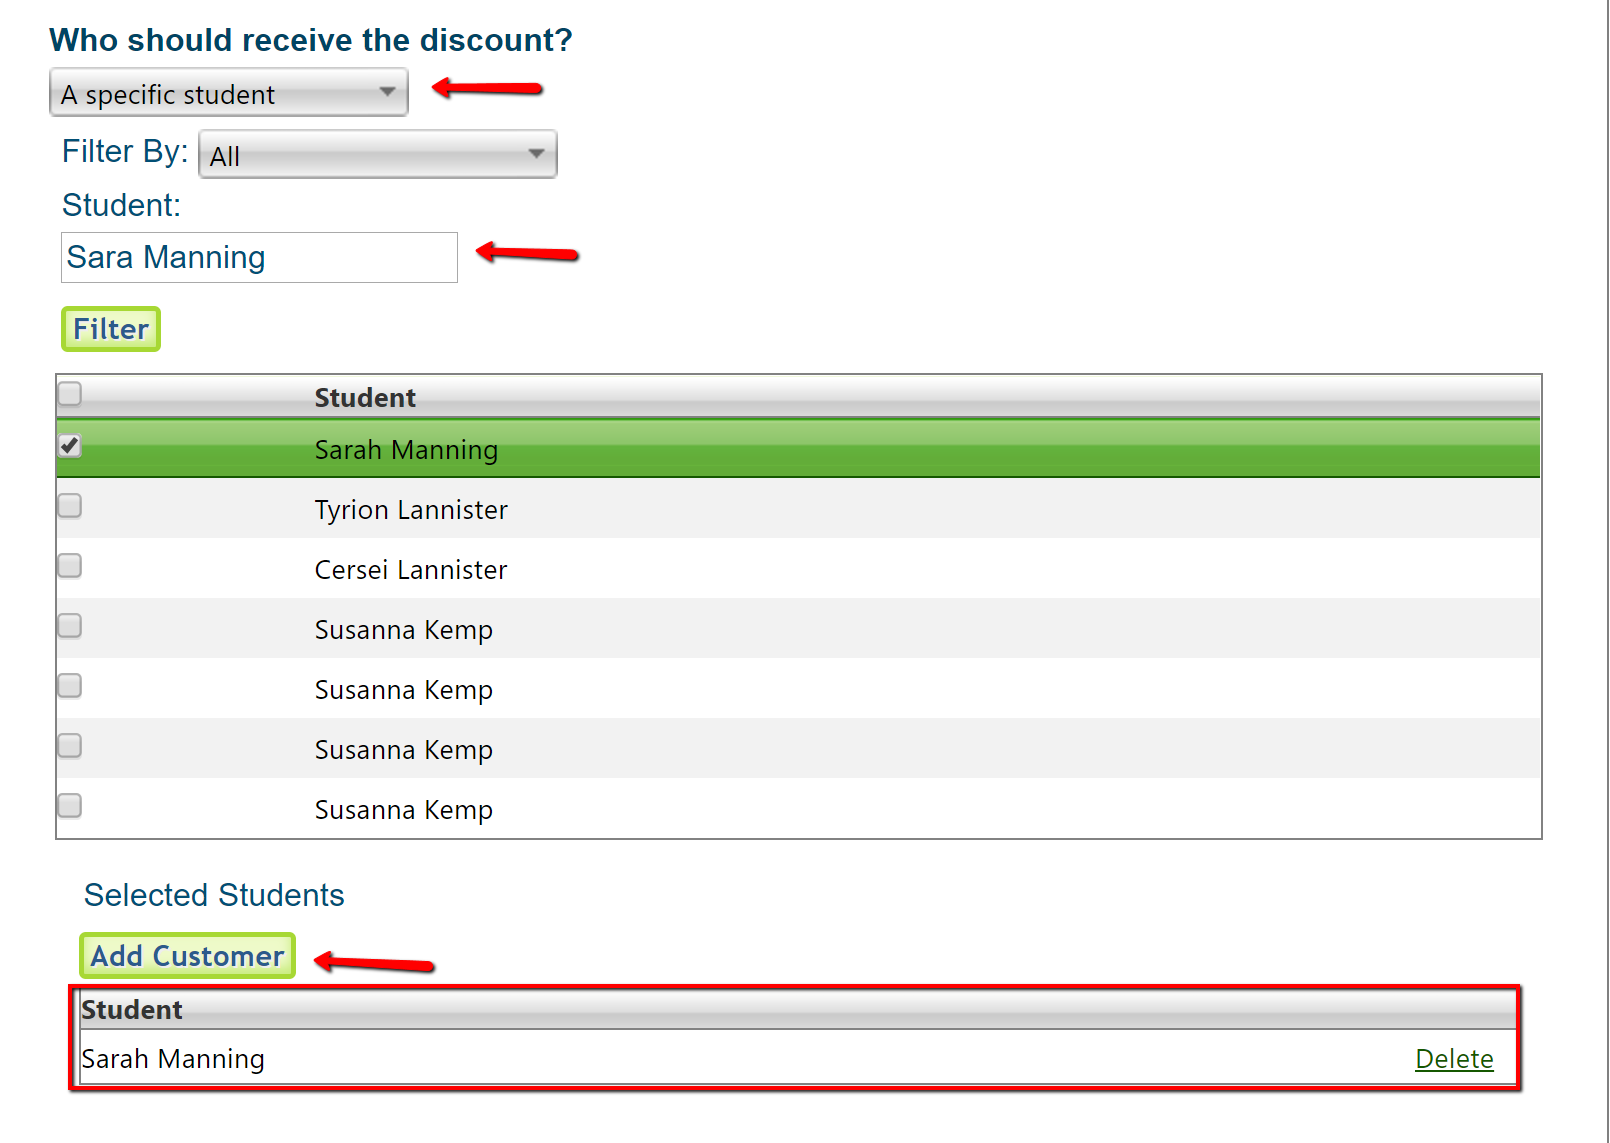
Task: Select the highlighted Sarah Manning row name
Action: (x=406, y=450)
